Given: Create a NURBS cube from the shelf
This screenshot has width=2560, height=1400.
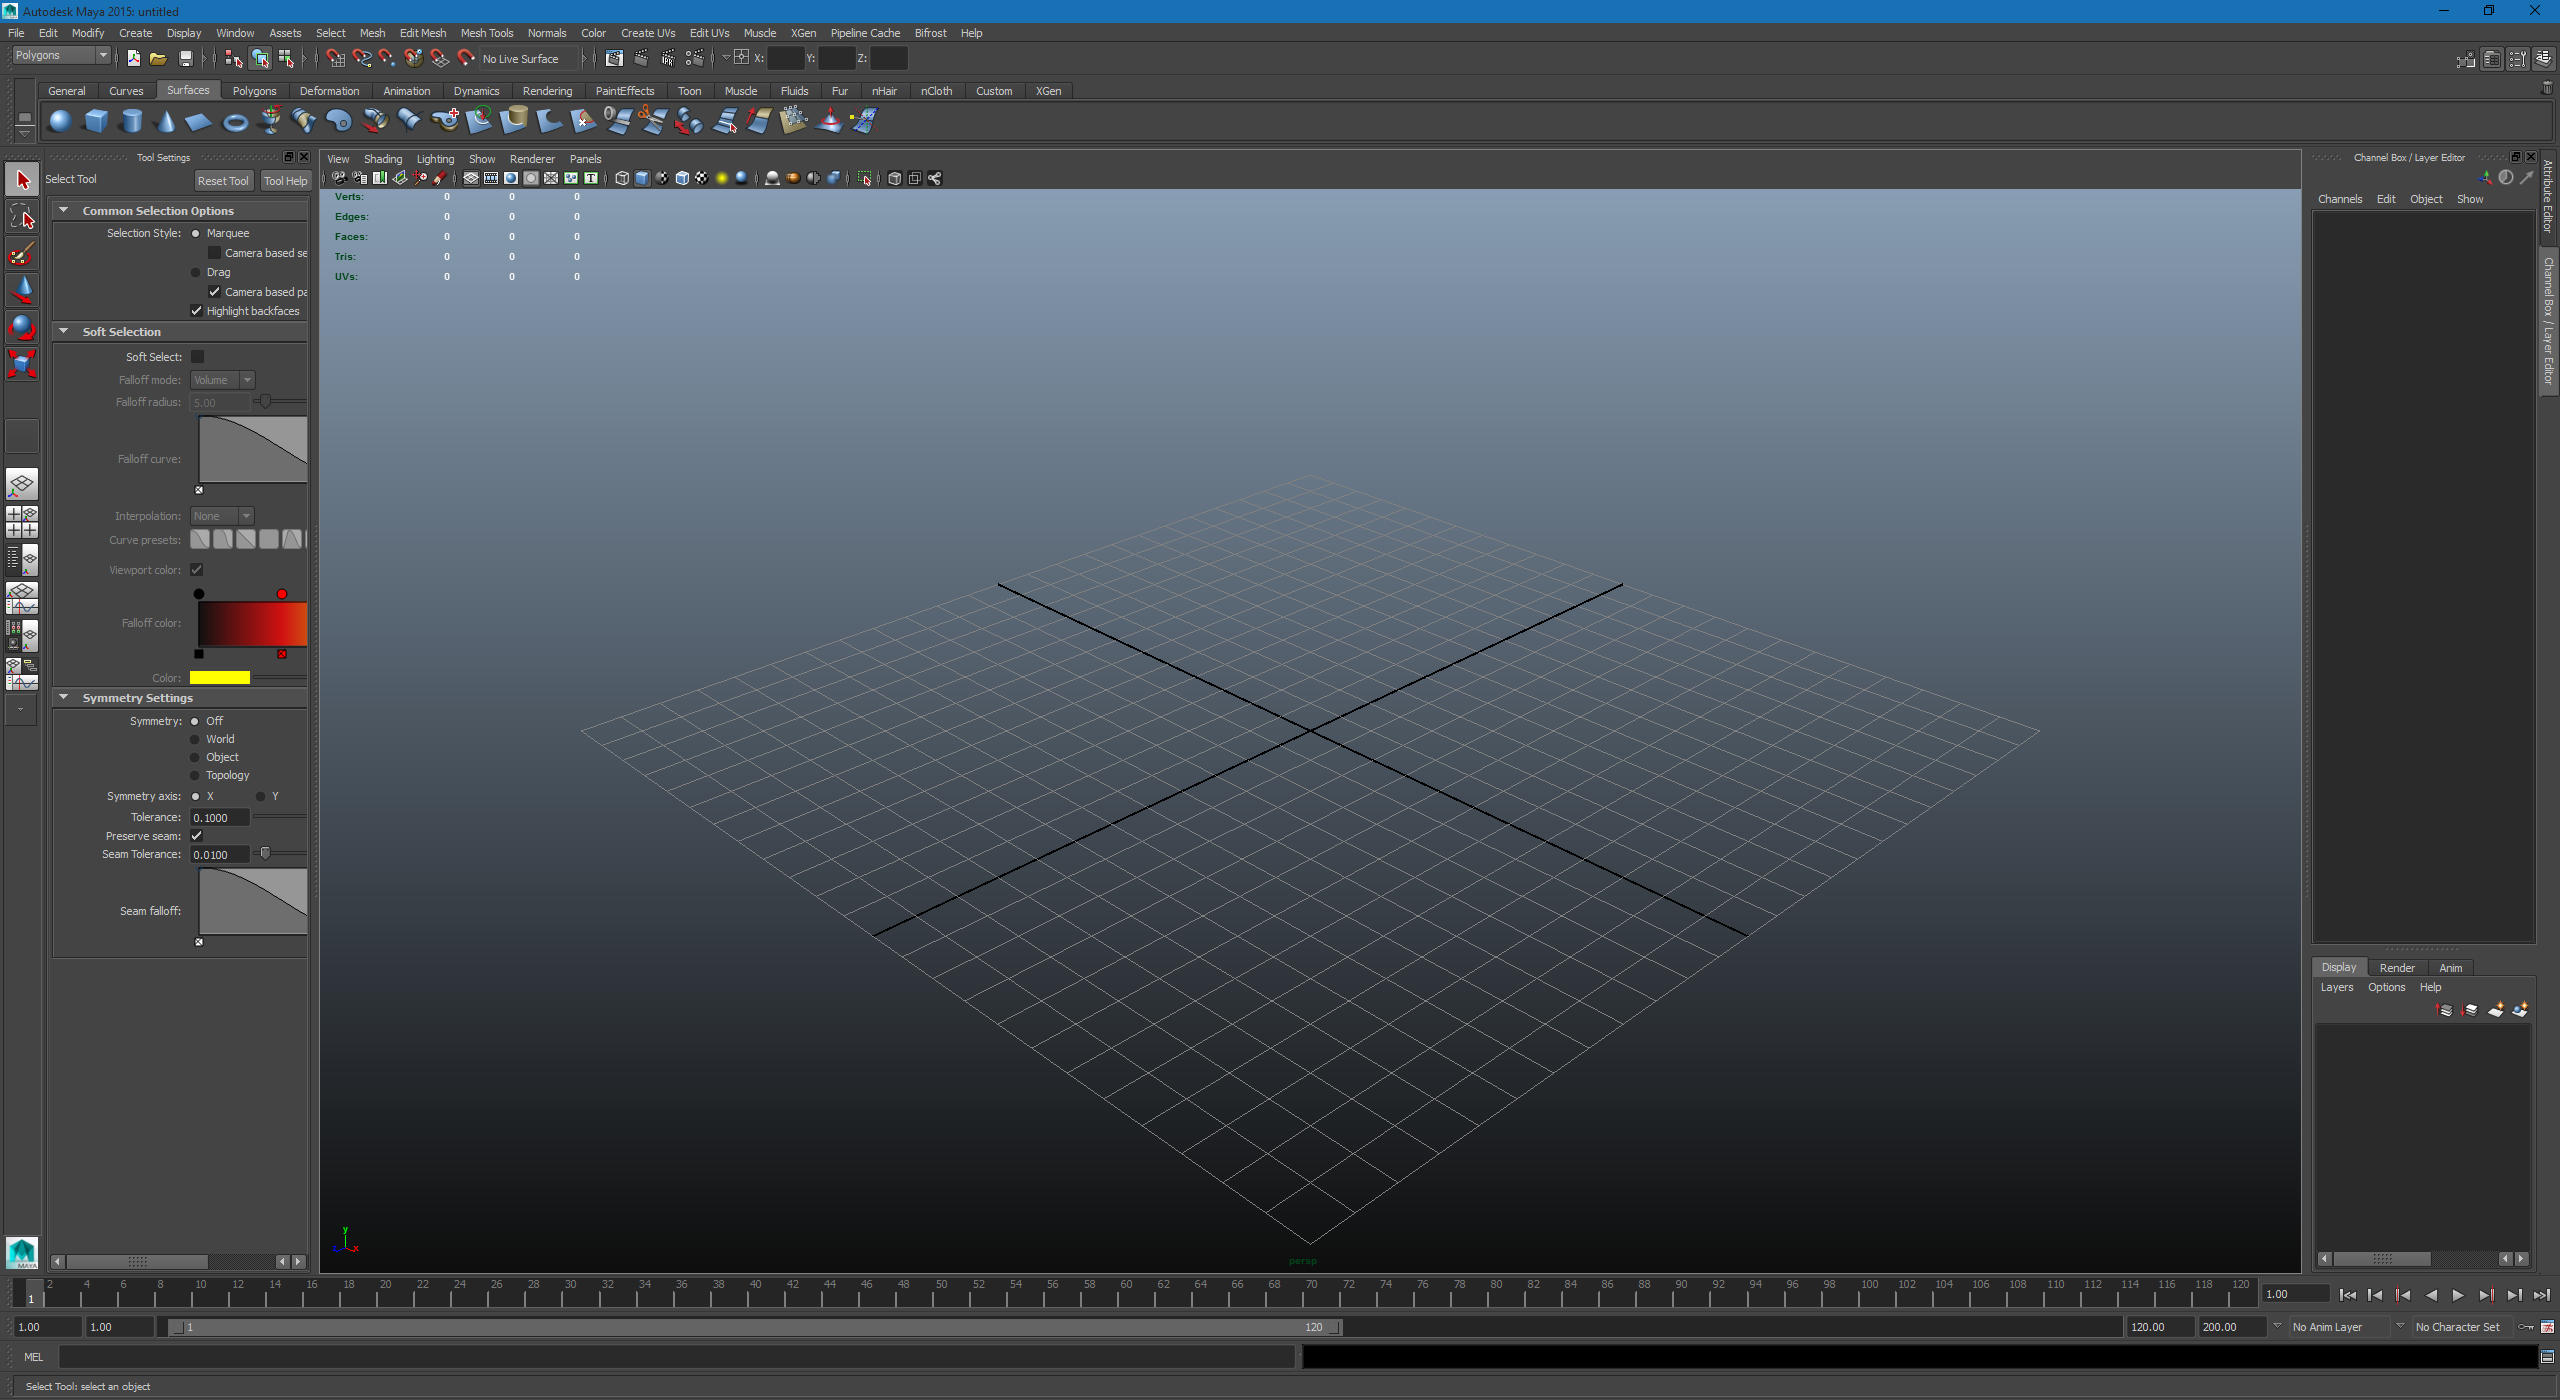Looking at the screenshot, I should point(96,121).
